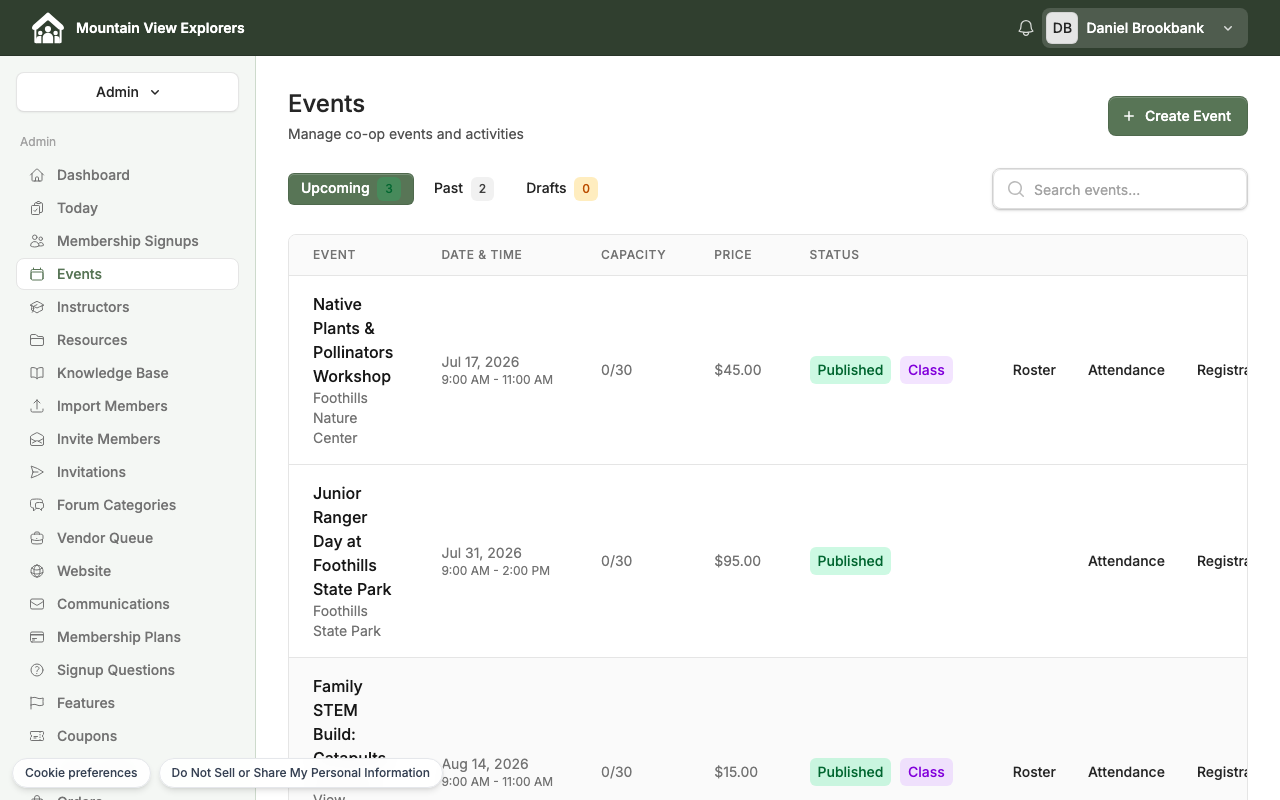This screenshot has width=1280, height=800.
Task: Switch to the Drafts tab
Action: tap(561, 189)
